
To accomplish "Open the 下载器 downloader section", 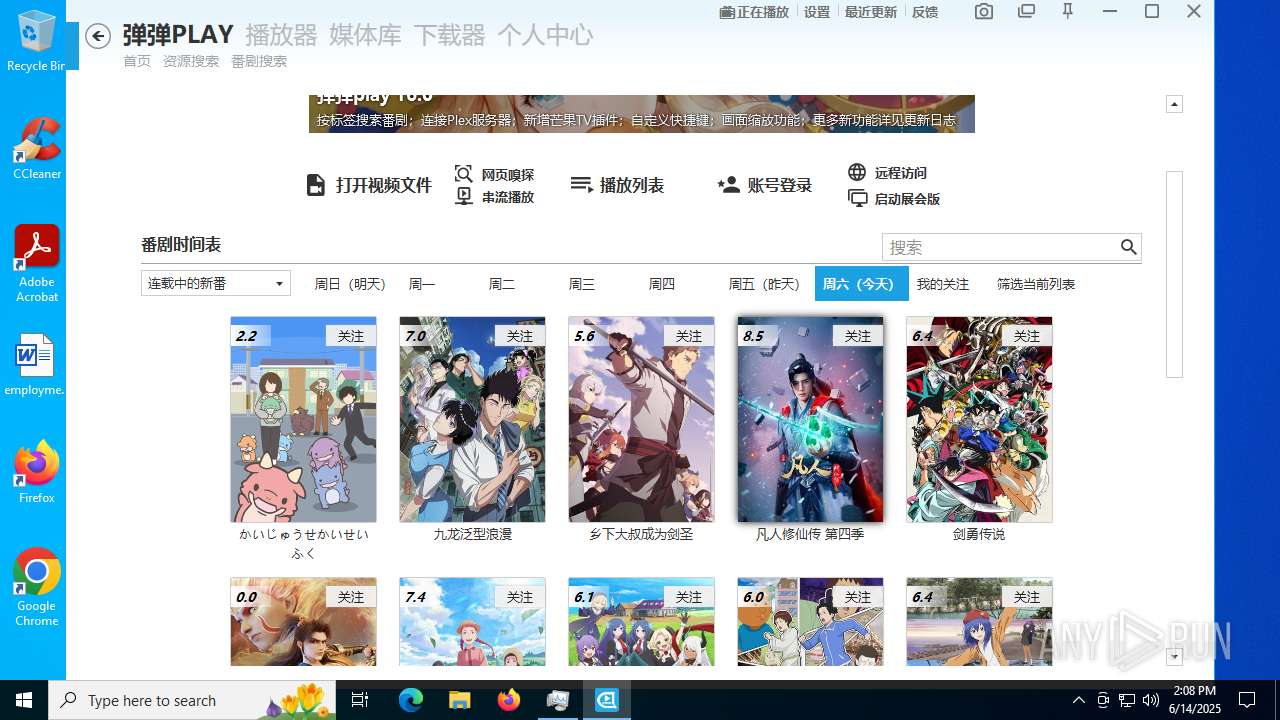I will point(449,35).
